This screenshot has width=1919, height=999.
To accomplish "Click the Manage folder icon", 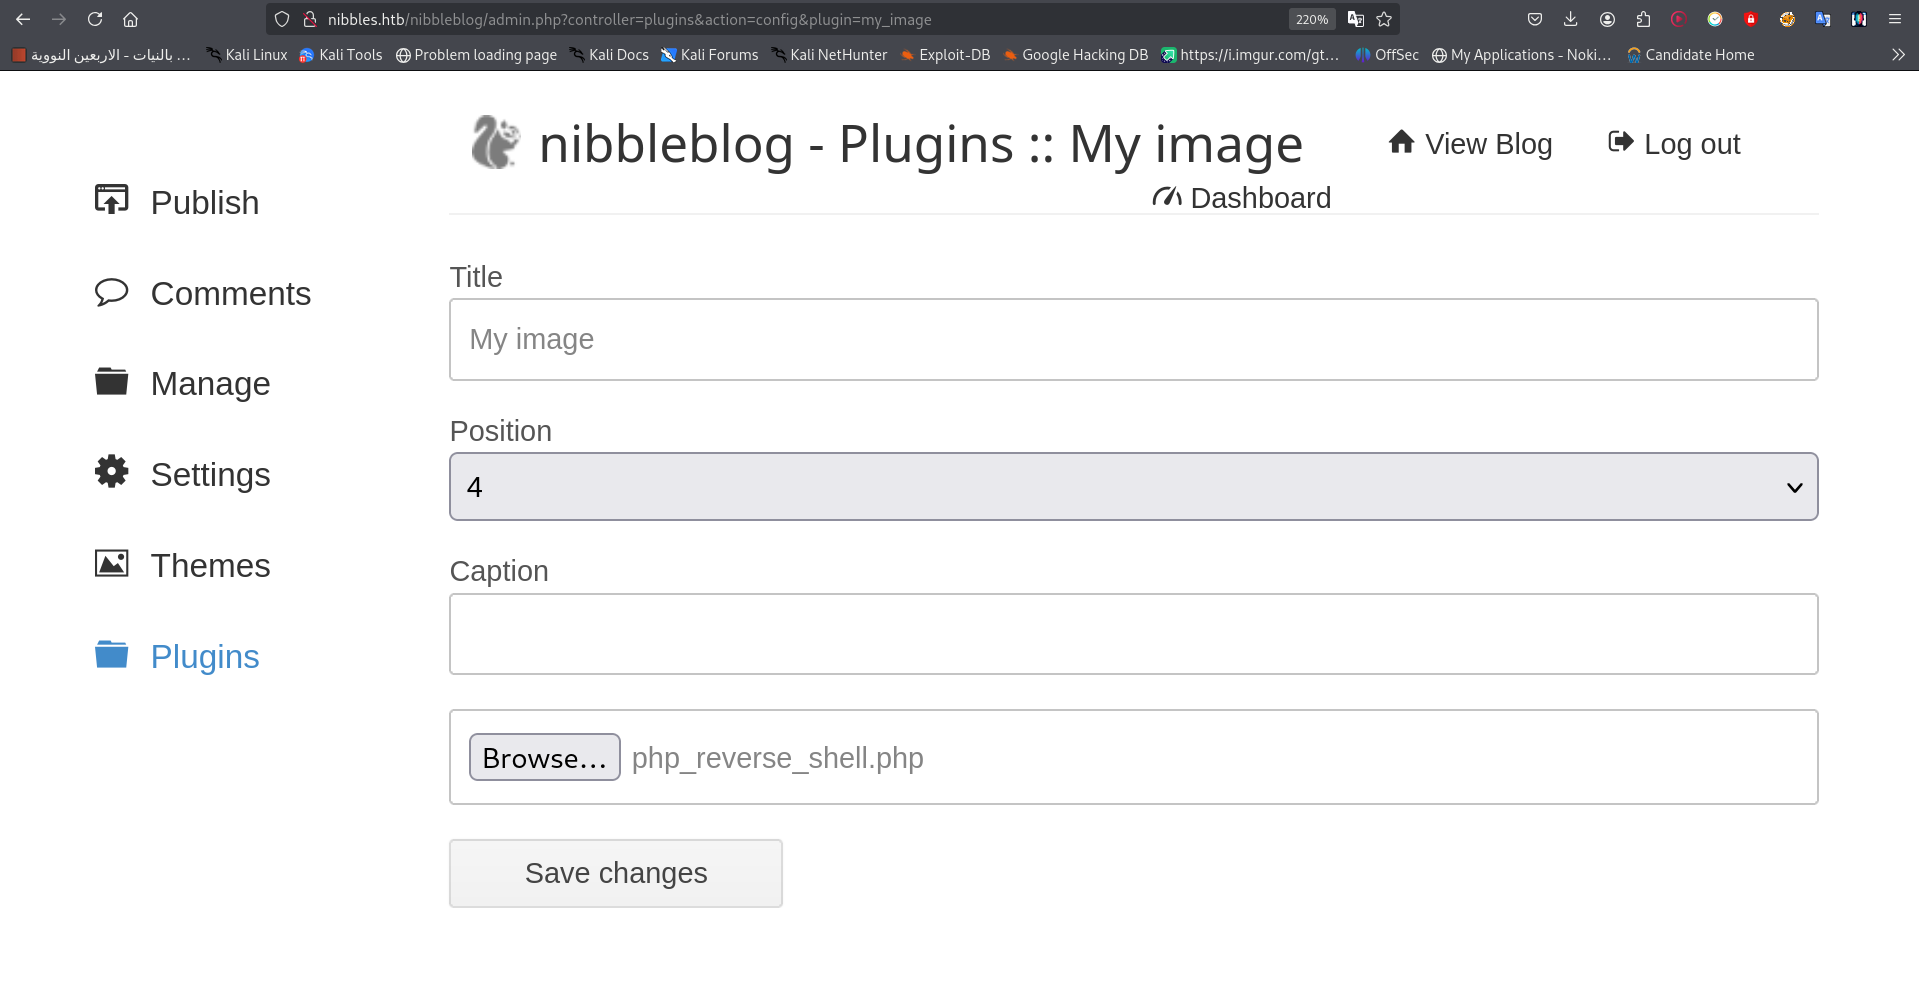I will pyautogui.click(x=111, y=382).
